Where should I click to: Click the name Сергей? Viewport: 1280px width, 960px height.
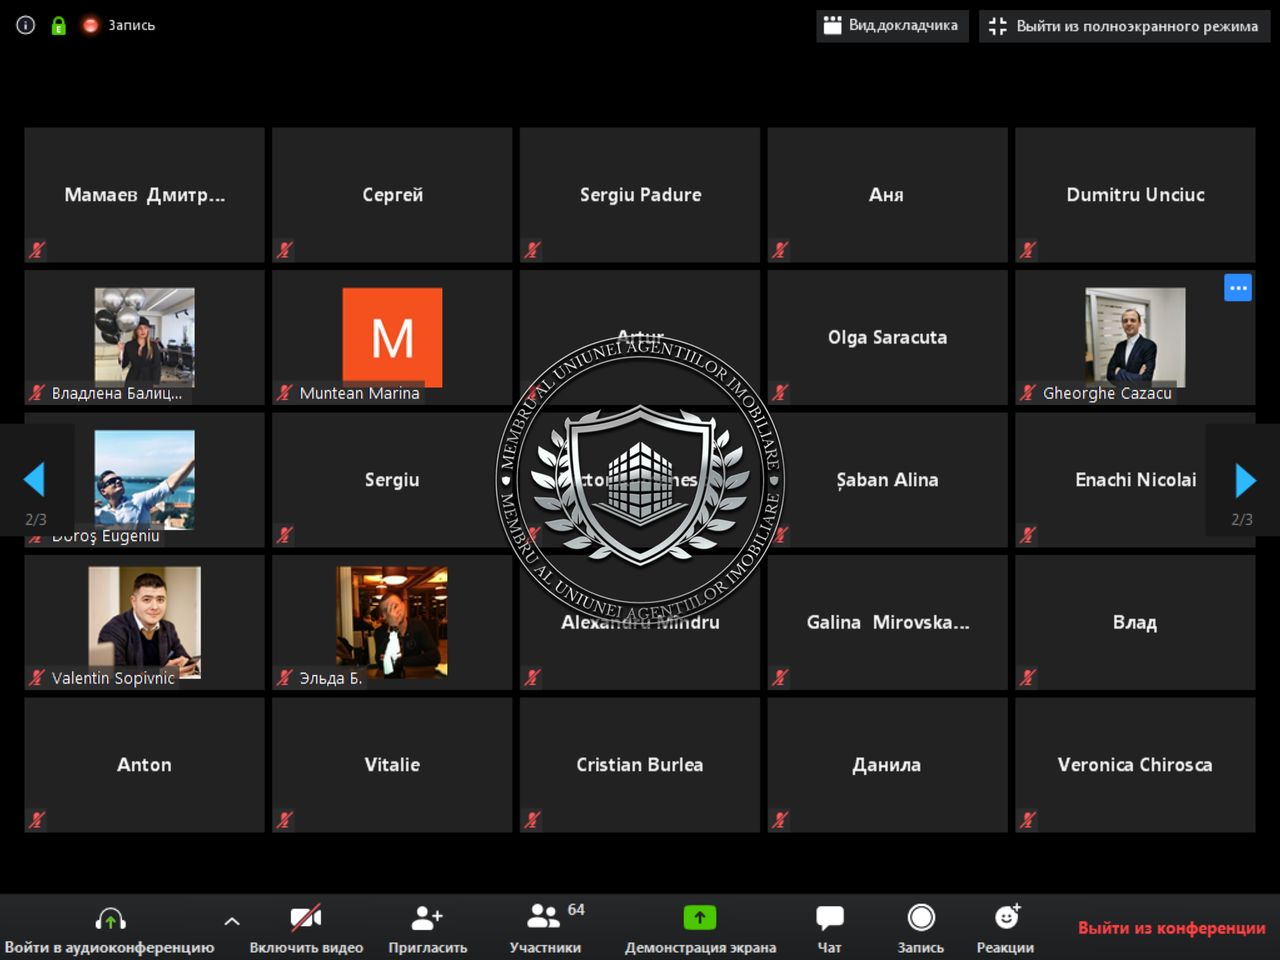[392, 195]
